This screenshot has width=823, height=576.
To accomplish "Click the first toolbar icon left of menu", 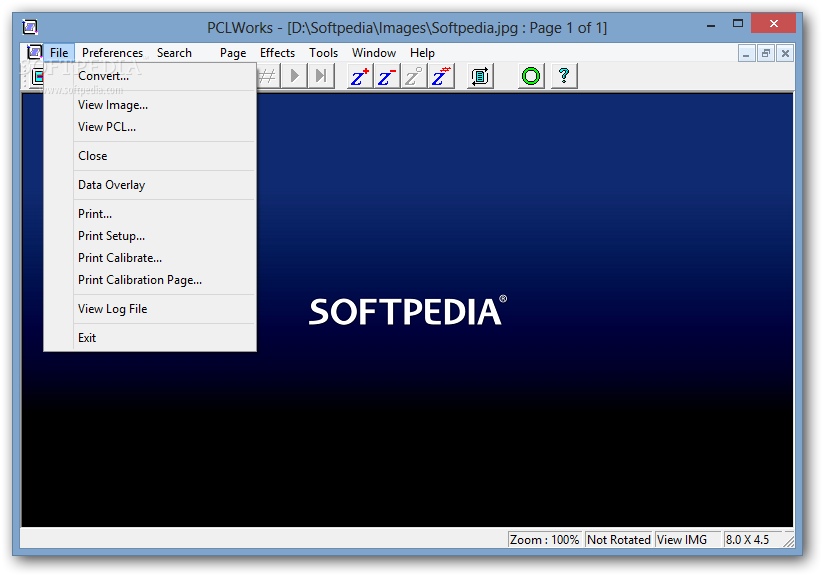I will point(36,77).
